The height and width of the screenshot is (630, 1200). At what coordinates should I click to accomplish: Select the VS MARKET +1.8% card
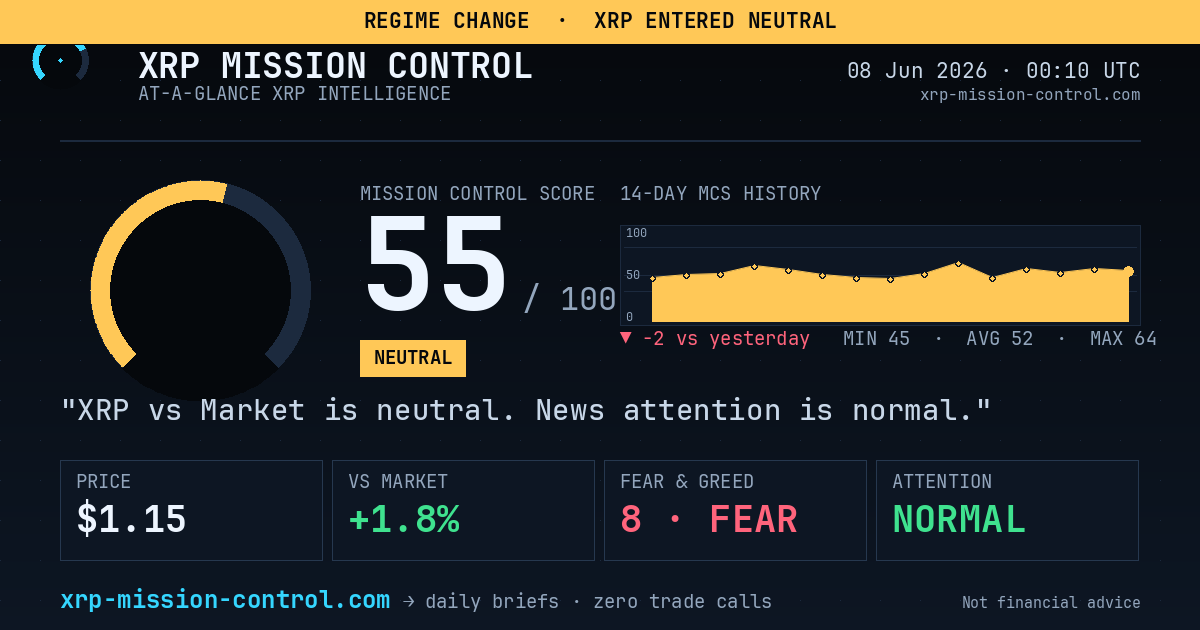463,510
